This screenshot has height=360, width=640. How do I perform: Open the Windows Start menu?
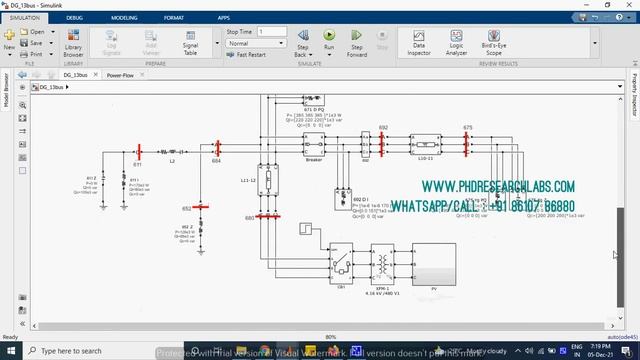click(x=11, y=351)
